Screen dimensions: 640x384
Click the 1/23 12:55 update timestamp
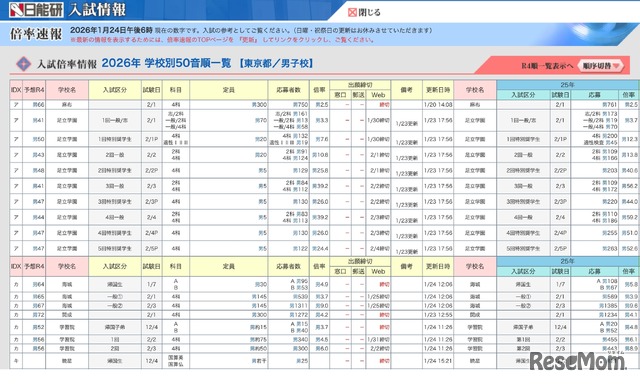pyautogui.click(x=438, y=315)
